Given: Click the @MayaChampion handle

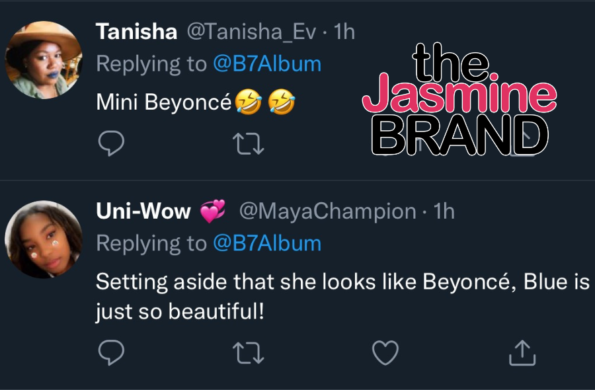Looking at the screenshot, I should click(x=327, y=212).
